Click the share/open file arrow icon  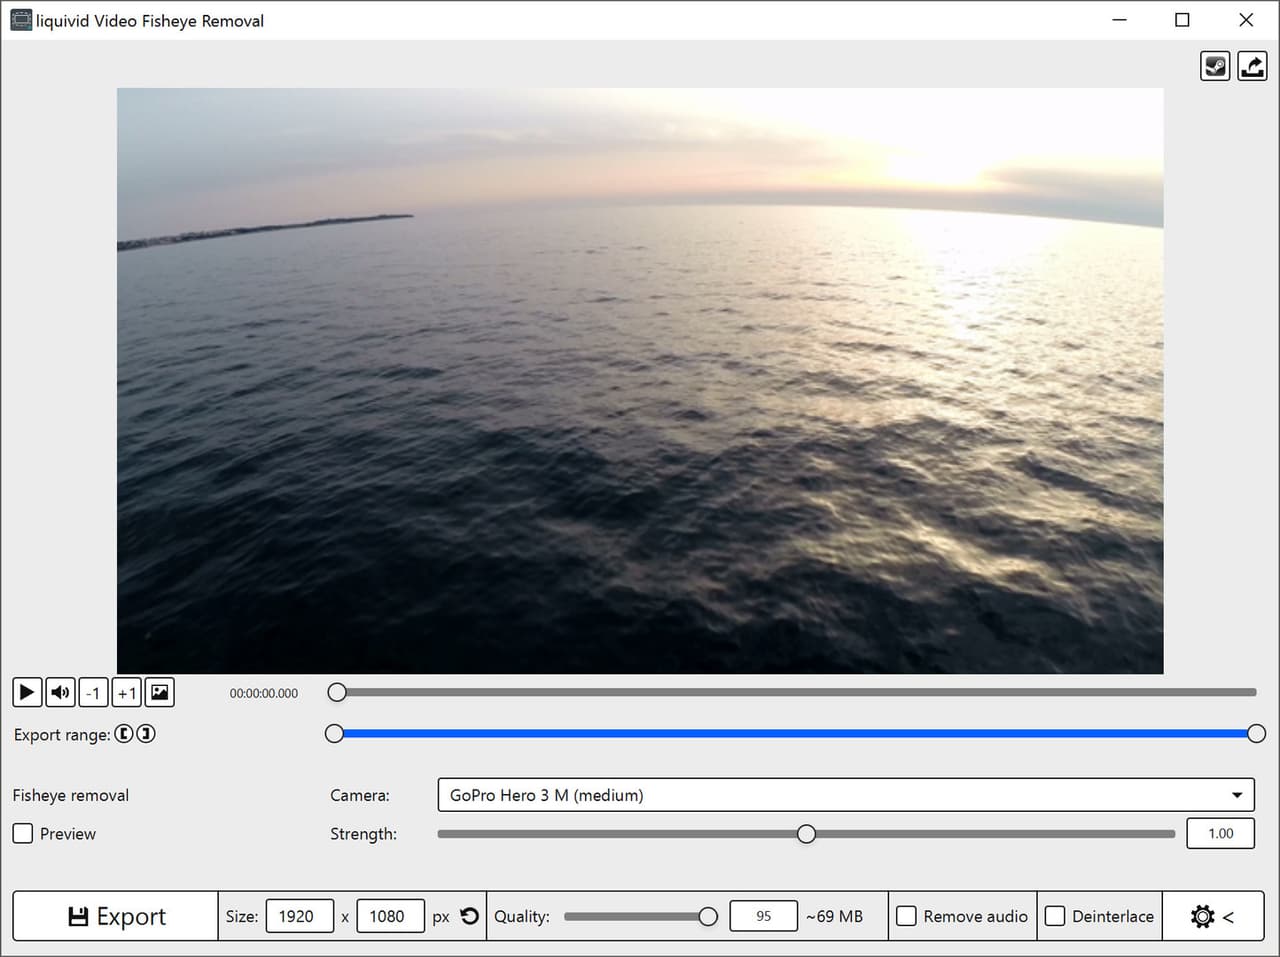[x=1252, y=66]
